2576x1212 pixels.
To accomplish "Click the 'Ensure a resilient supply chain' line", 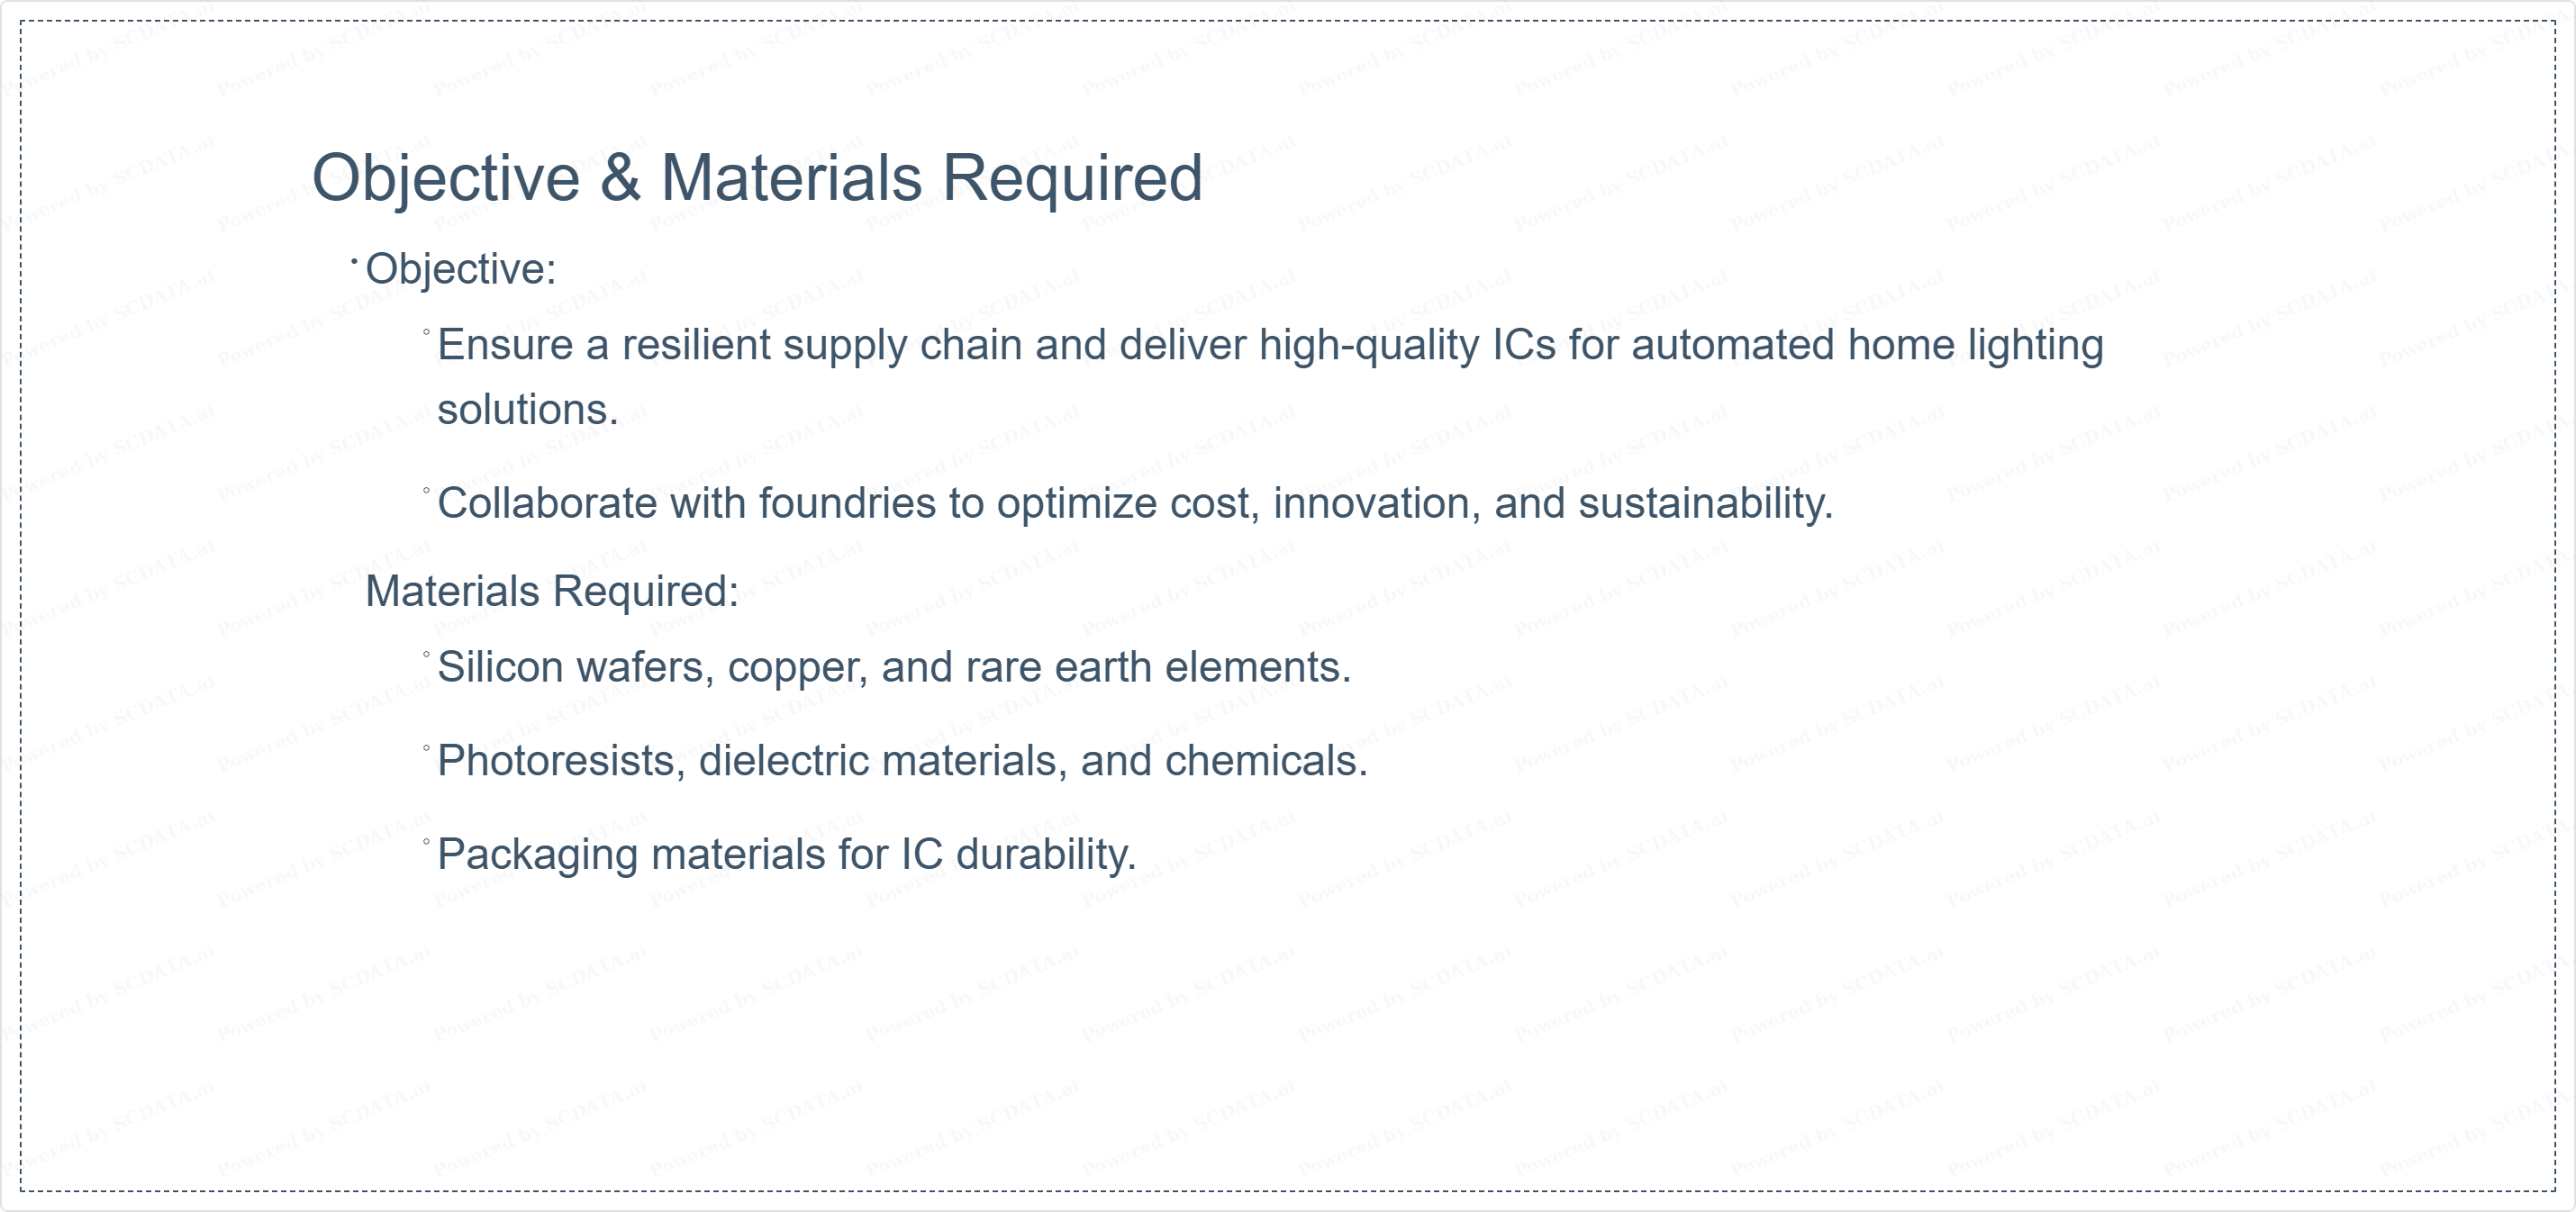I will point(1270,345).
